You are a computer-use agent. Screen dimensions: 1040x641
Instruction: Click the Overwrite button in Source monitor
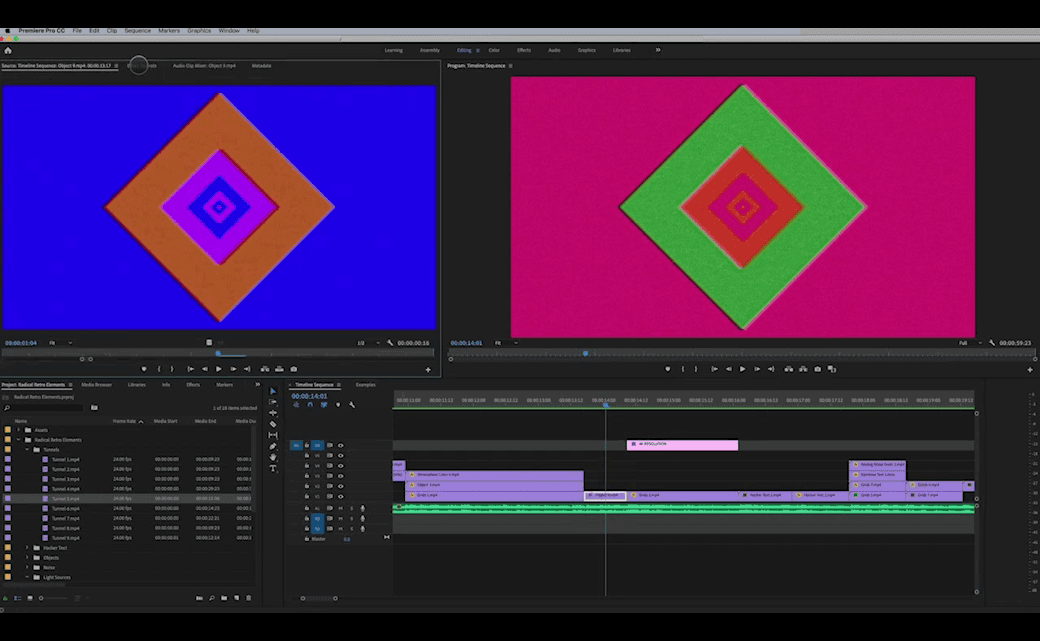coord(279,369)
